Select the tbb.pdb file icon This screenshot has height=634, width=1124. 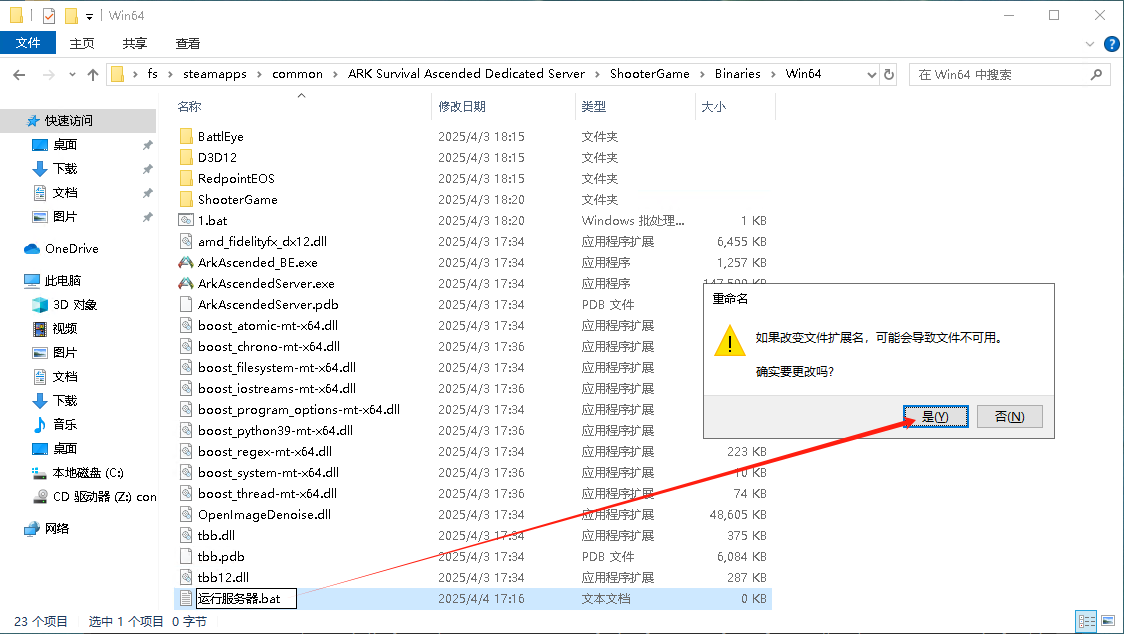click(x=186, y=557)
